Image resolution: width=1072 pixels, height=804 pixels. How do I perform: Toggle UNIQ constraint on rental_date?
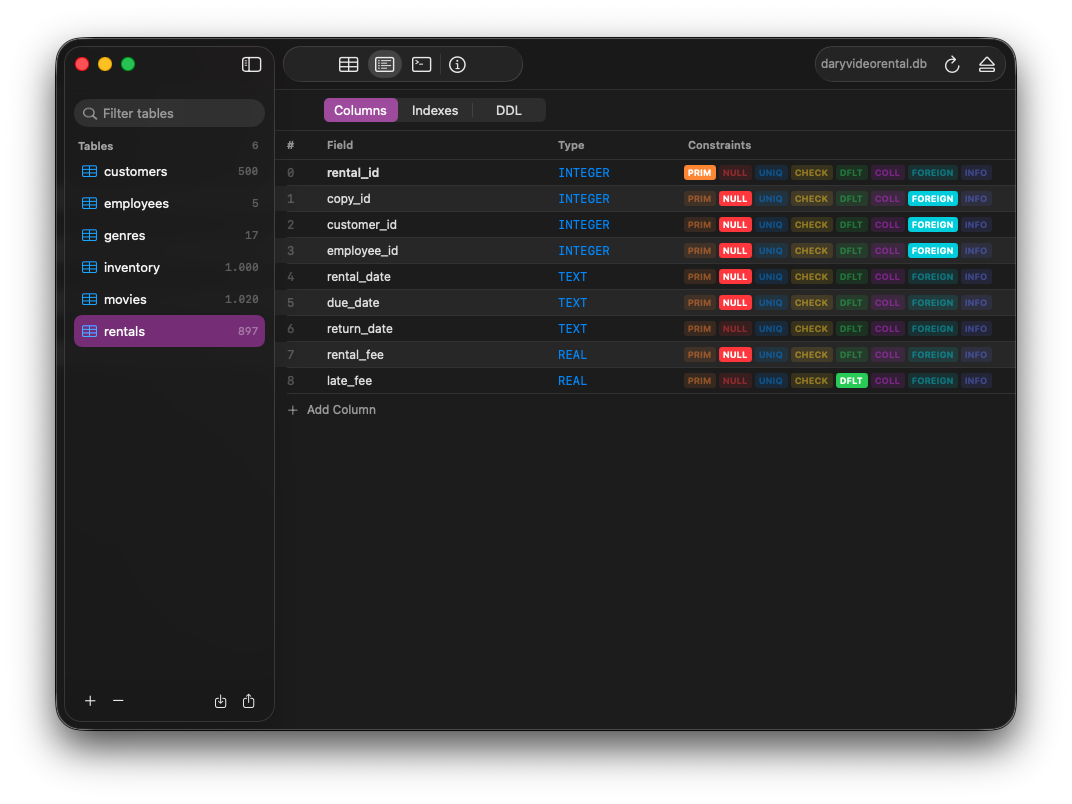tap(770, 277)
